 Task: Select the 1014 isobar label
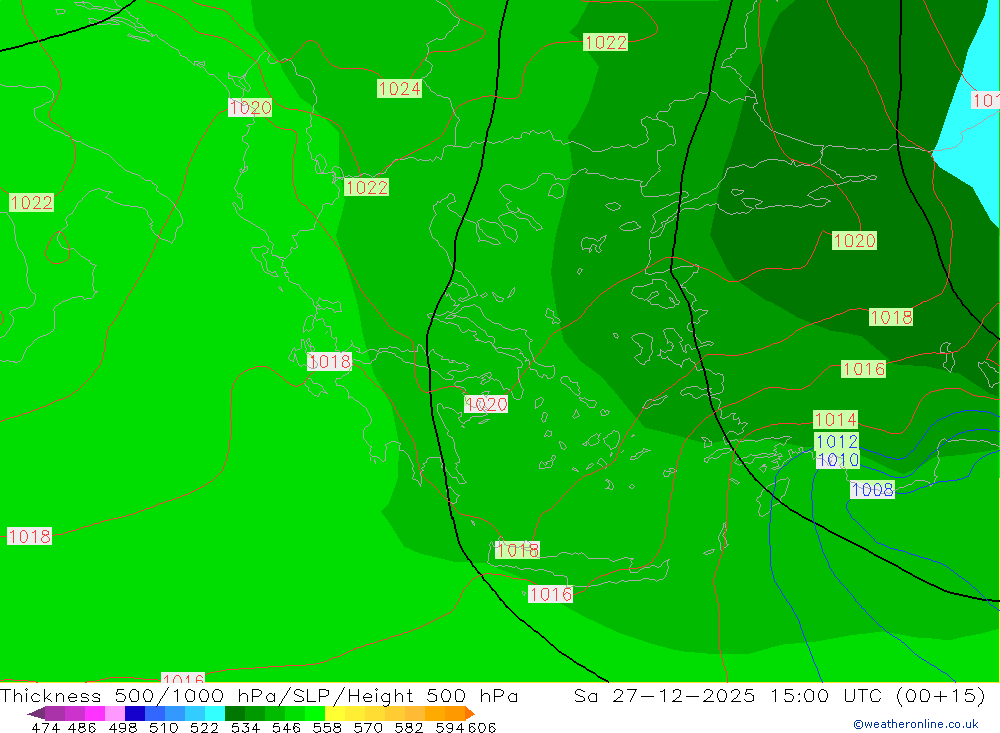tap(835, 420)
